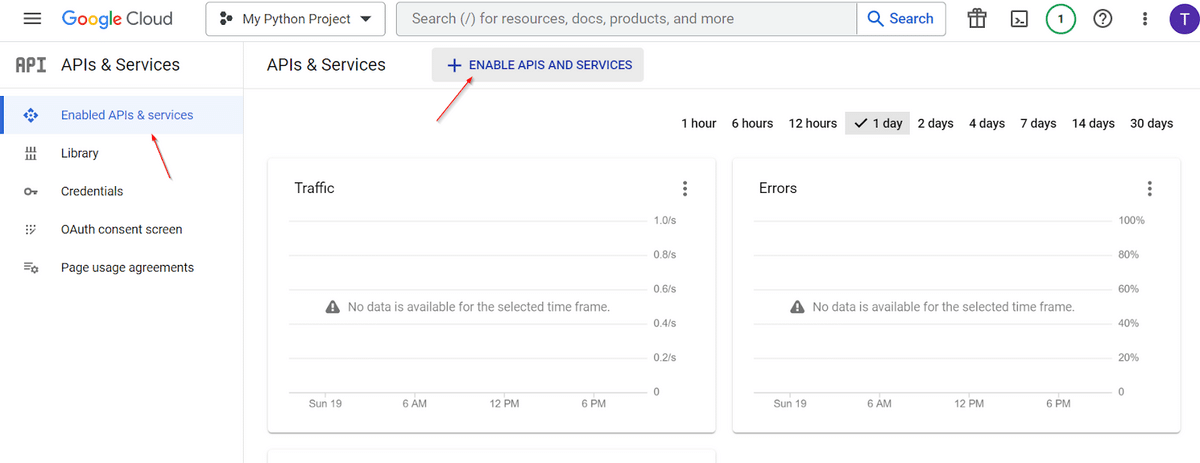
Task: Click the 1.0/s label on Traffic chart
Action: coord(664,220)
